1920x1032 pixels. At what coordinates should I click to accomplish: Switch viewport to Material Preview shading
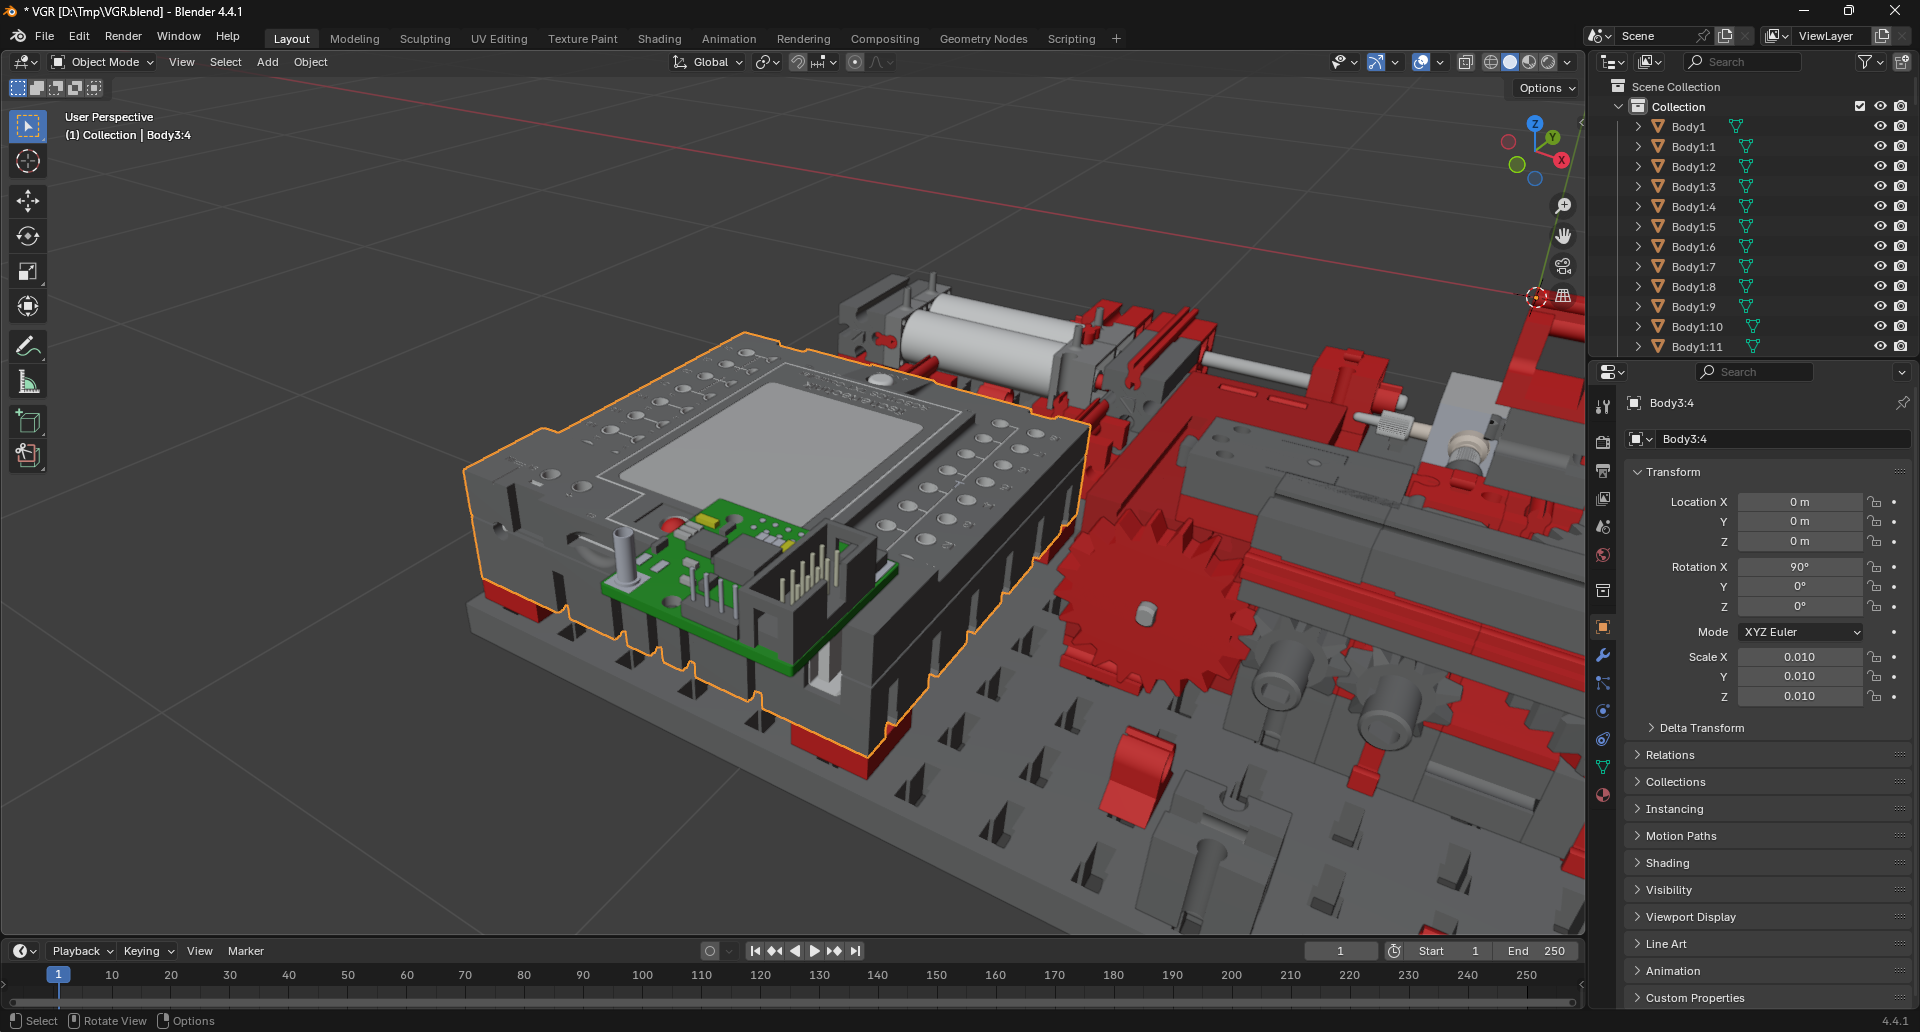point(1527,61)
